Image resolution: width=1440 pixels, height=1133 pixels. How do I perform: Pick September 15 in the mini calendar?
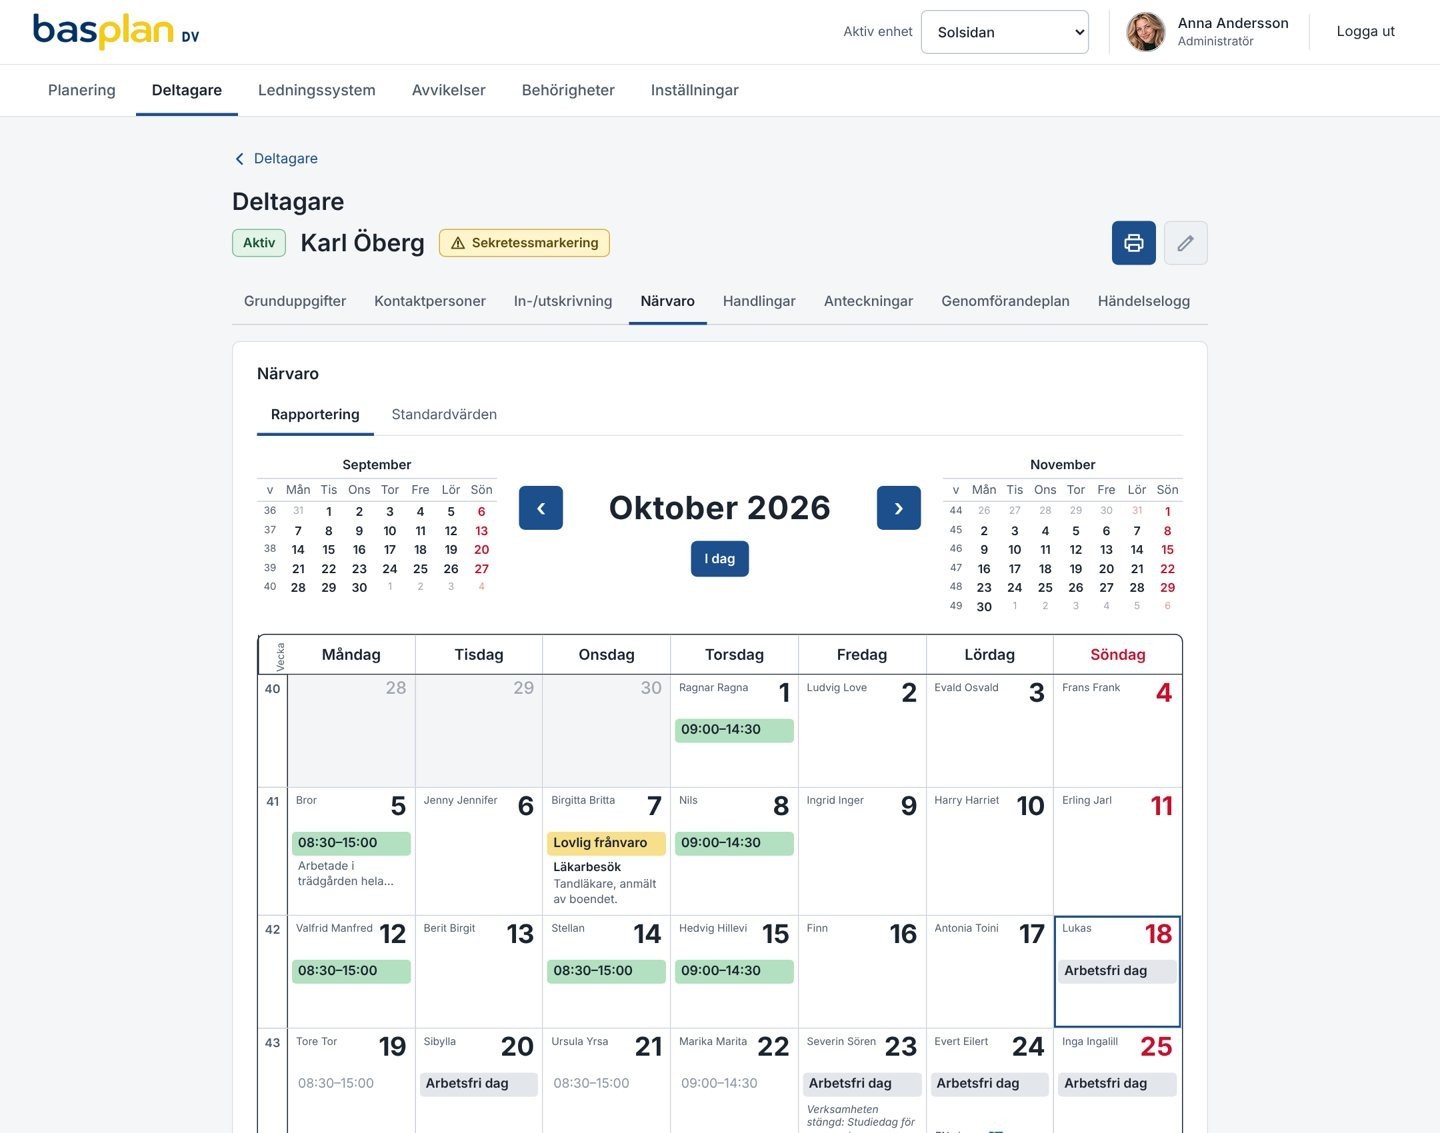point(329,550)
